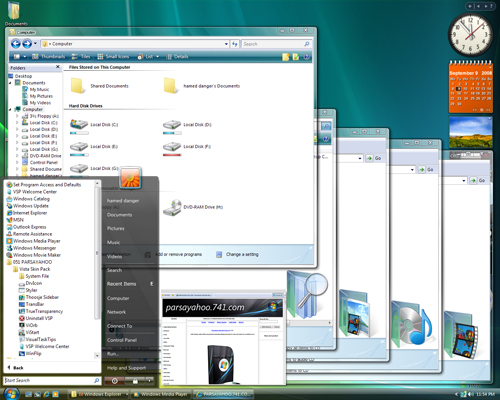Expand DVD-RAM Drive tree node
The height and width of the screenshot is (400, 500).
tap(17, 156)
